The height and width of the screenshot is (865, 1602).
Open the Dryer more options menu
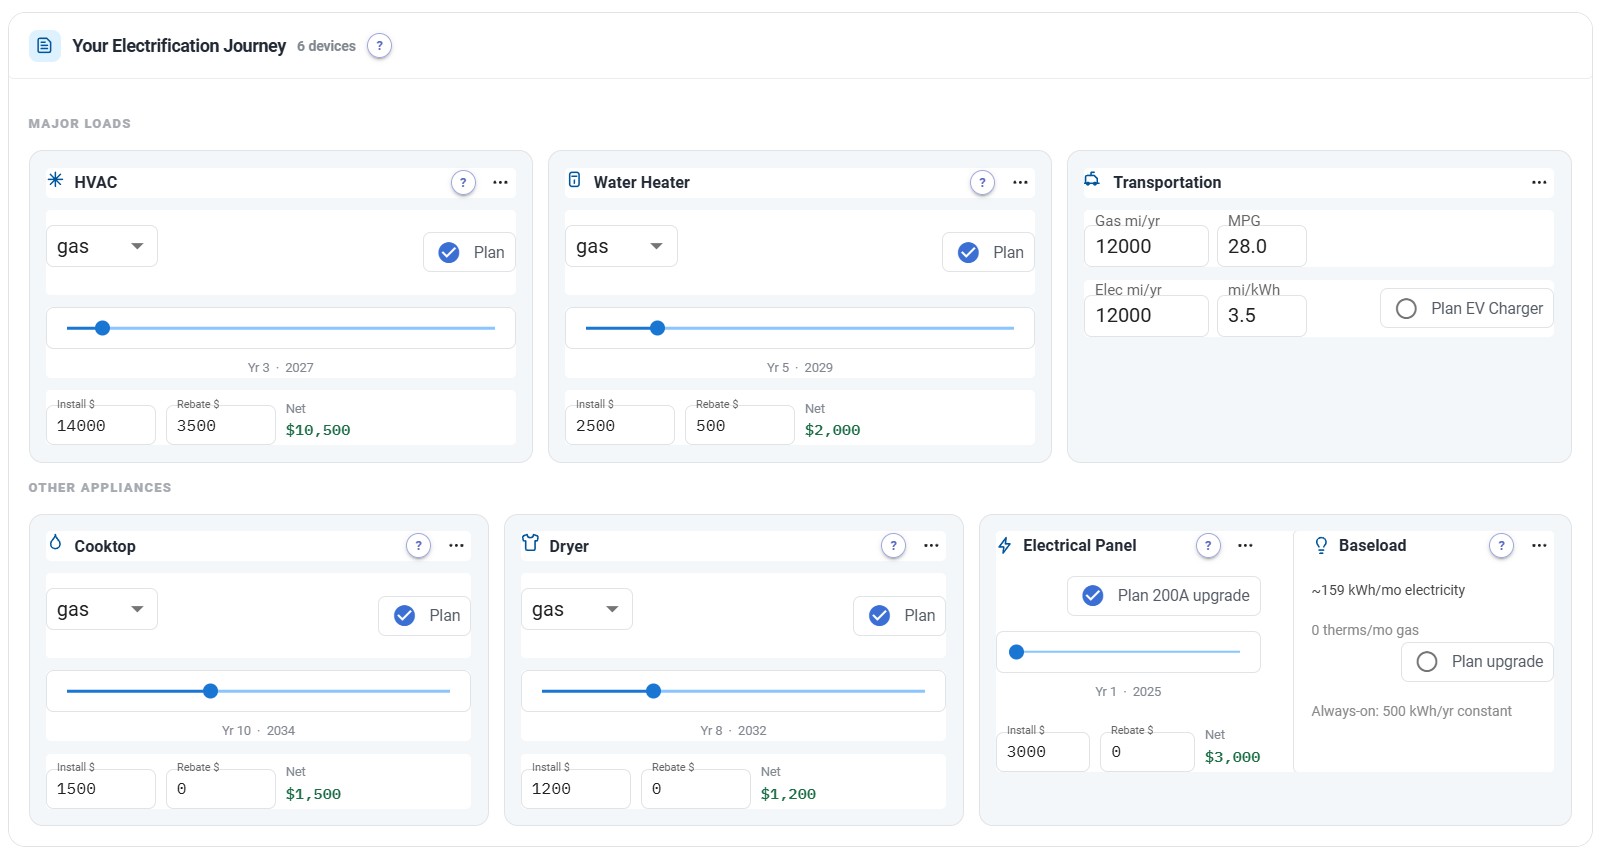[932, 546]
